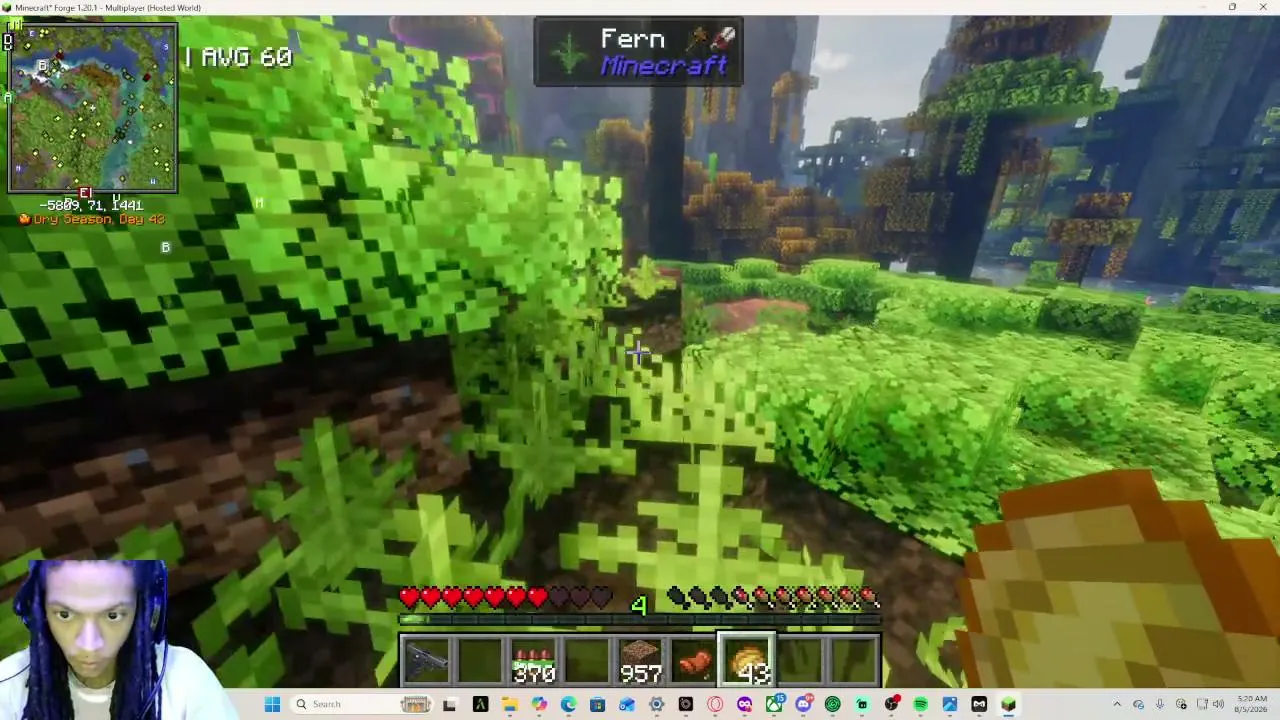Click the minimap in the top-left corner
1280x720 pixels.
point(92,107)
